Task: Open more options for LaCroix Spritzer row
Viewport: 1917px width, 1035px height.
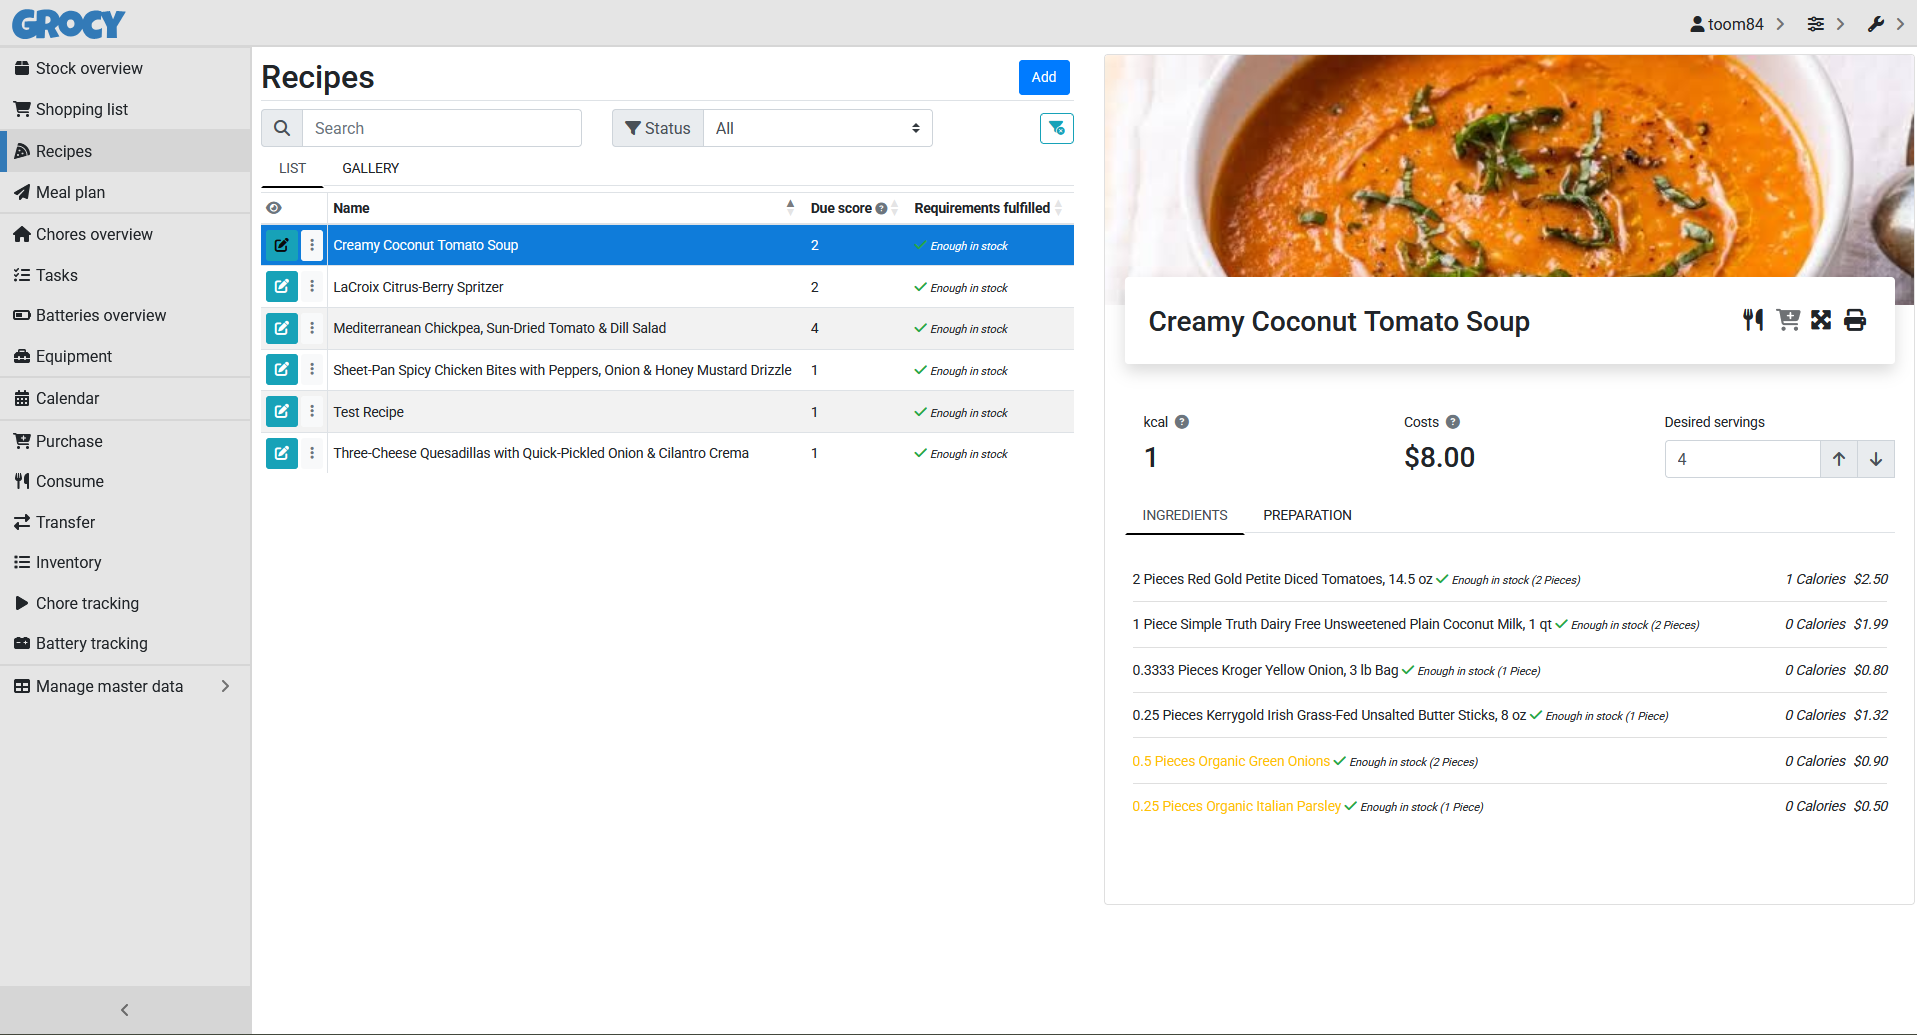Action: pos(312,287)
